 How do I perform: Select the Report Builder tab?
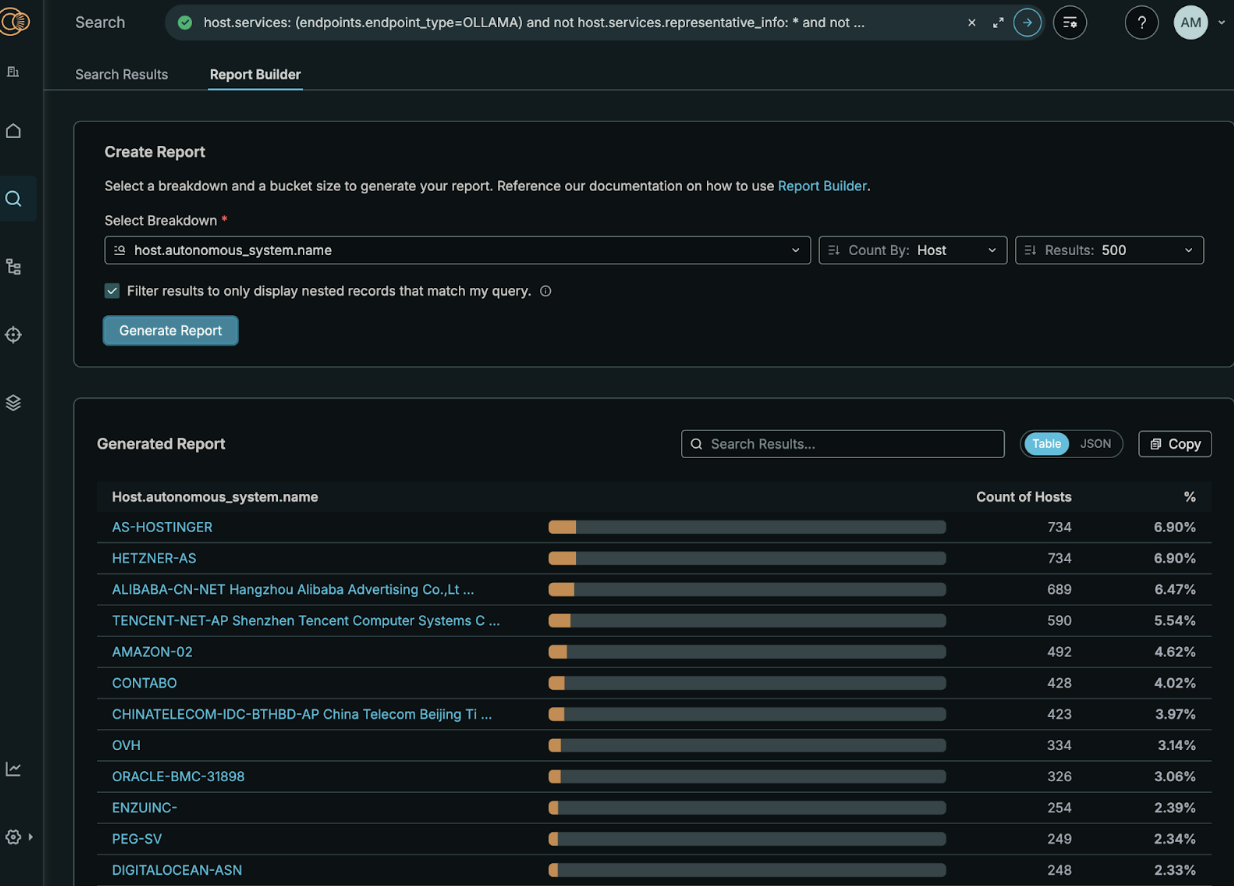pos(255,74)
